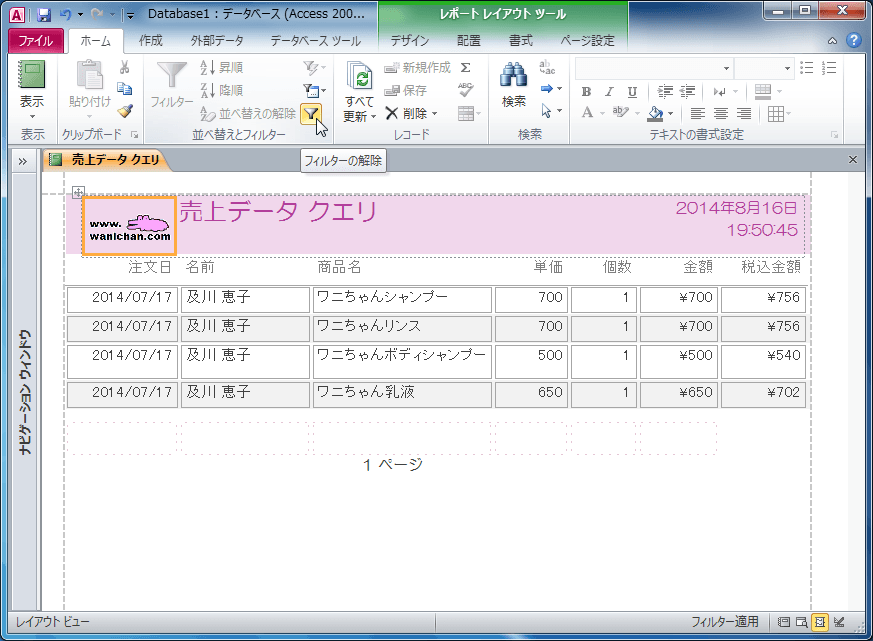873x641 pixels.
Task: Sort descending with 降順
Action: (x=222, y=90)
